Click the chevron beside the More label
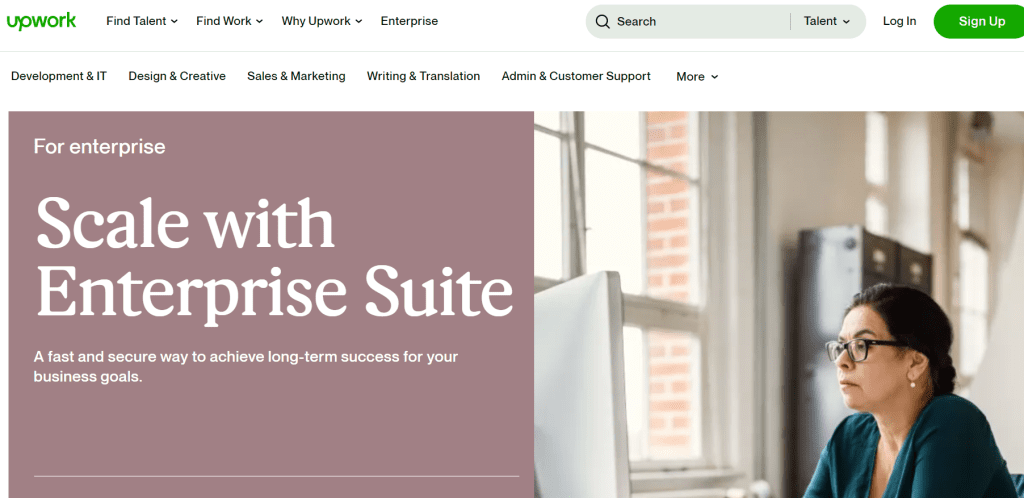The image size is (1024, 498). pyautogui.click(x=714, y=77)
